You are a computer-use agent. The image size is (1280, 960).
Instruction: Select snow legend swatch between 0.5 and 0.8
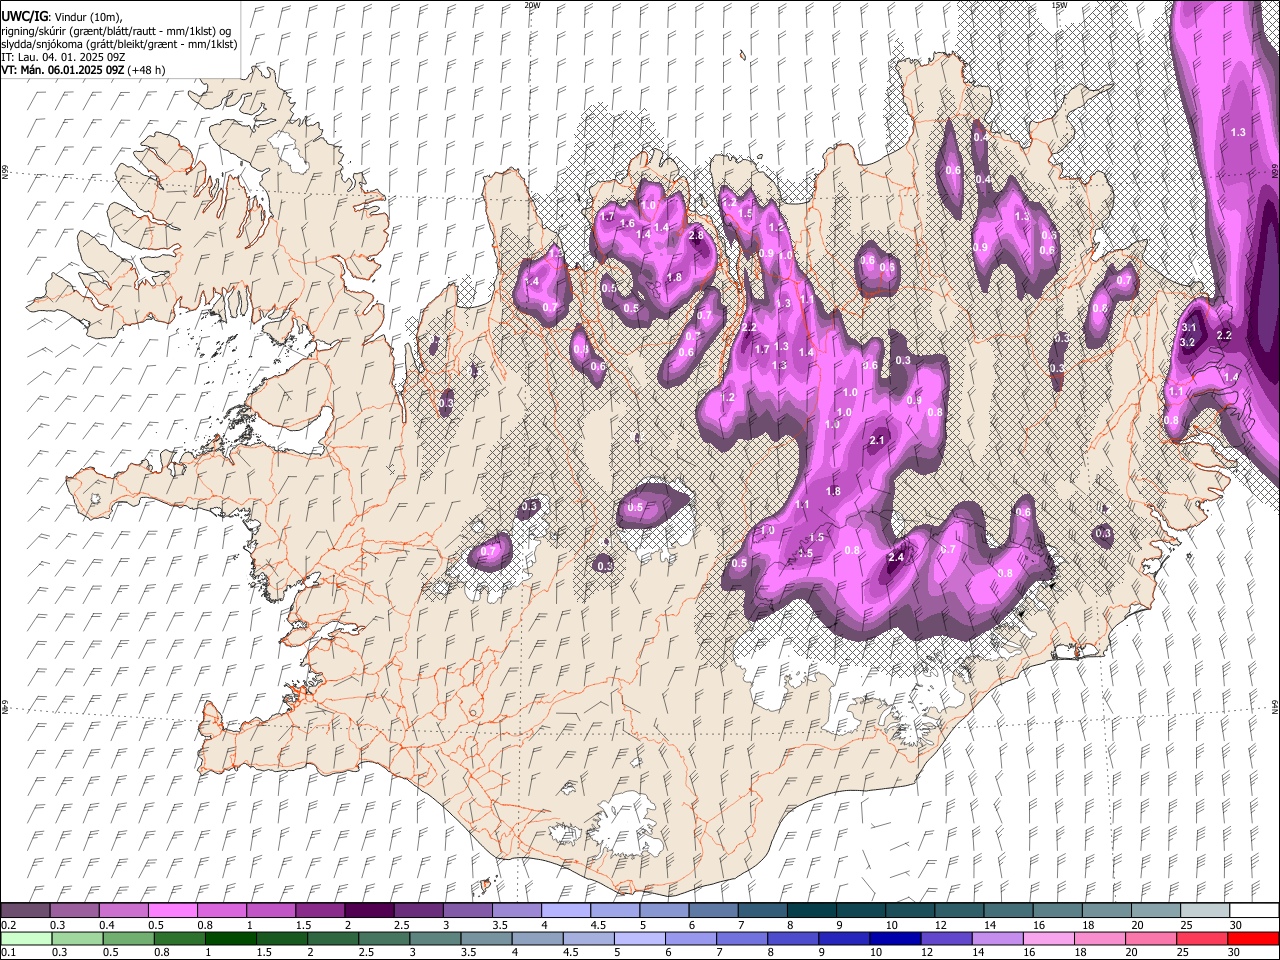pyautogui.click(x=173, y=910)
